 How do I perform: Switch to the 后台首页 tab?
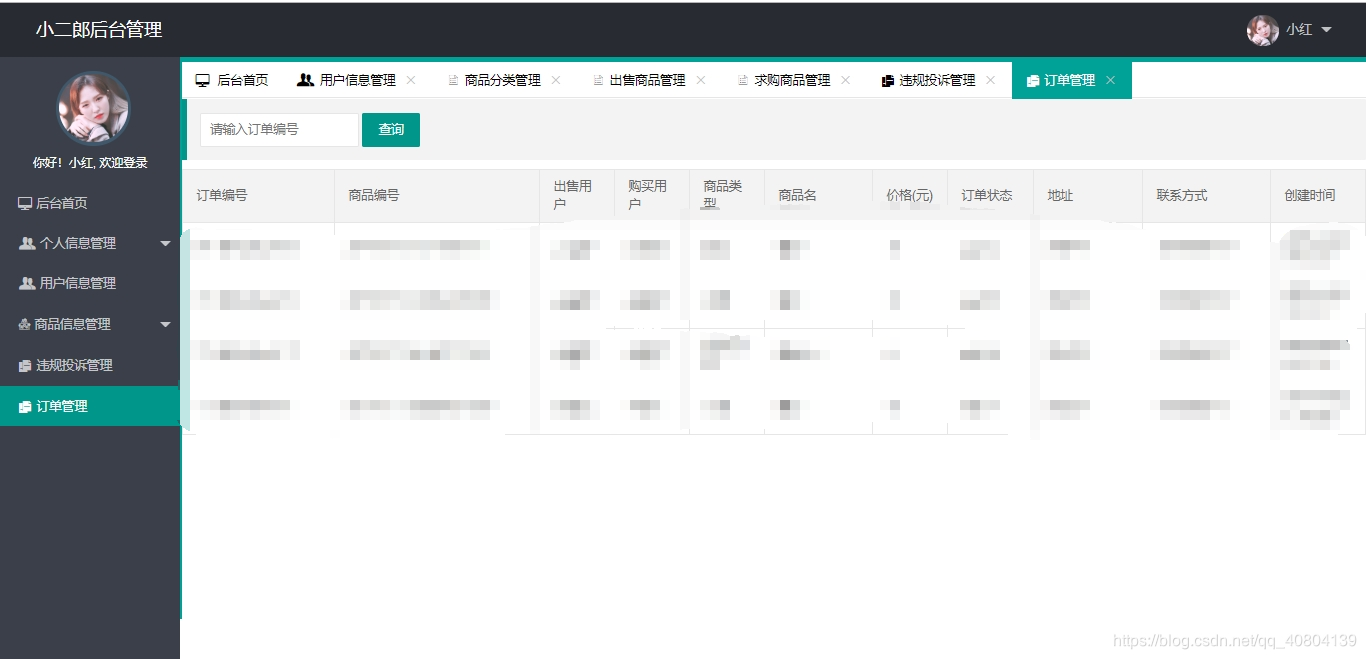pyautogui.click(x=232, y=80)
